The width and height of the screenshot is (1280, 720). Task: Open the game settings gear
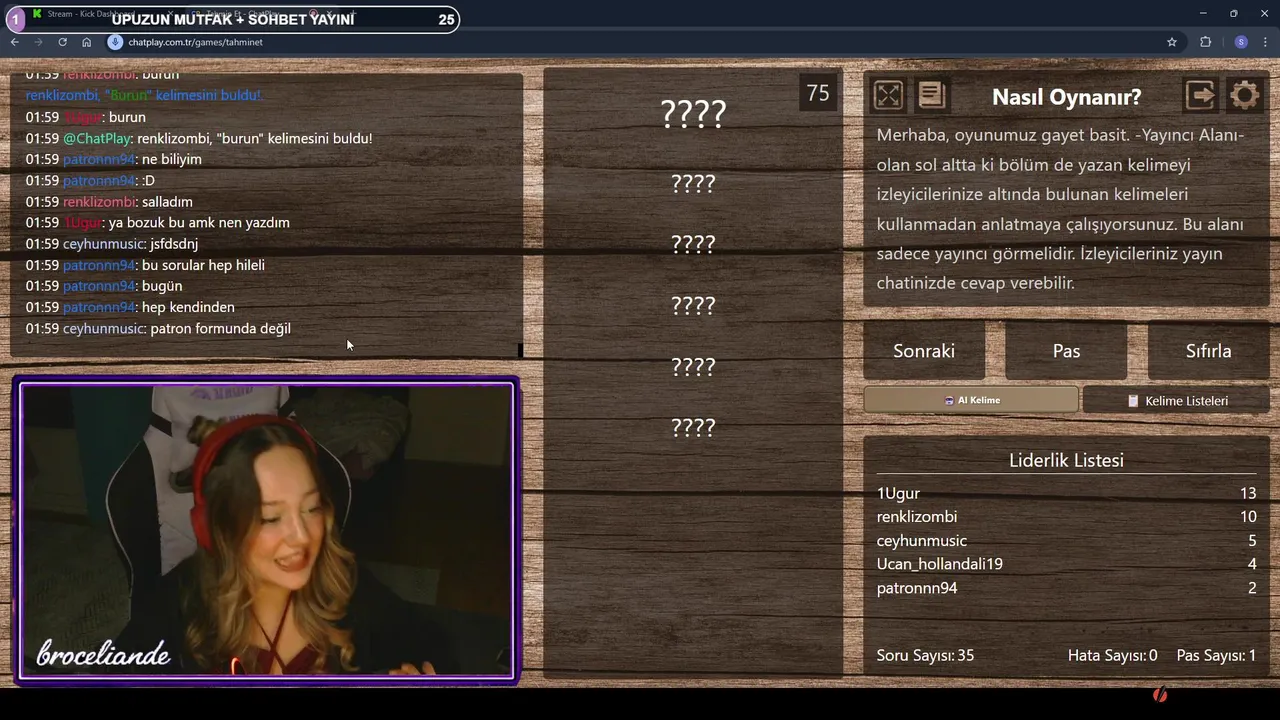(x=1244, y=95)
